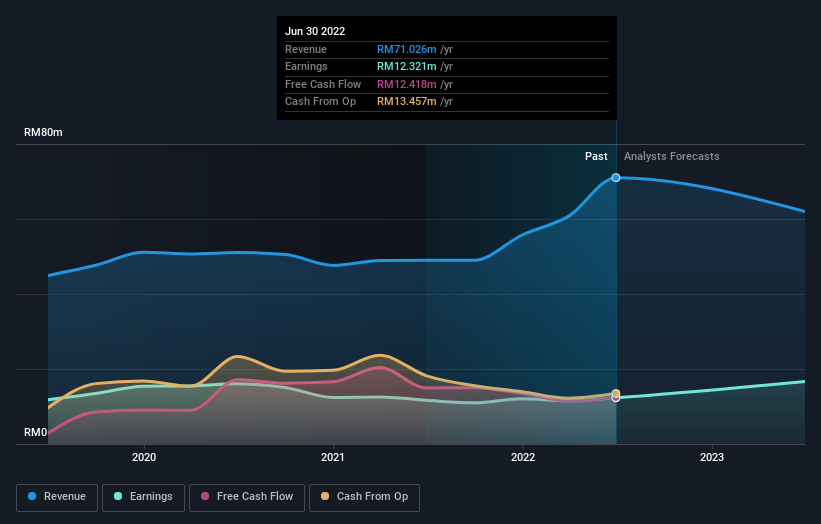Toggle the Free Cash Flow legend button
821x524 pixels.
tap(247, 497)
